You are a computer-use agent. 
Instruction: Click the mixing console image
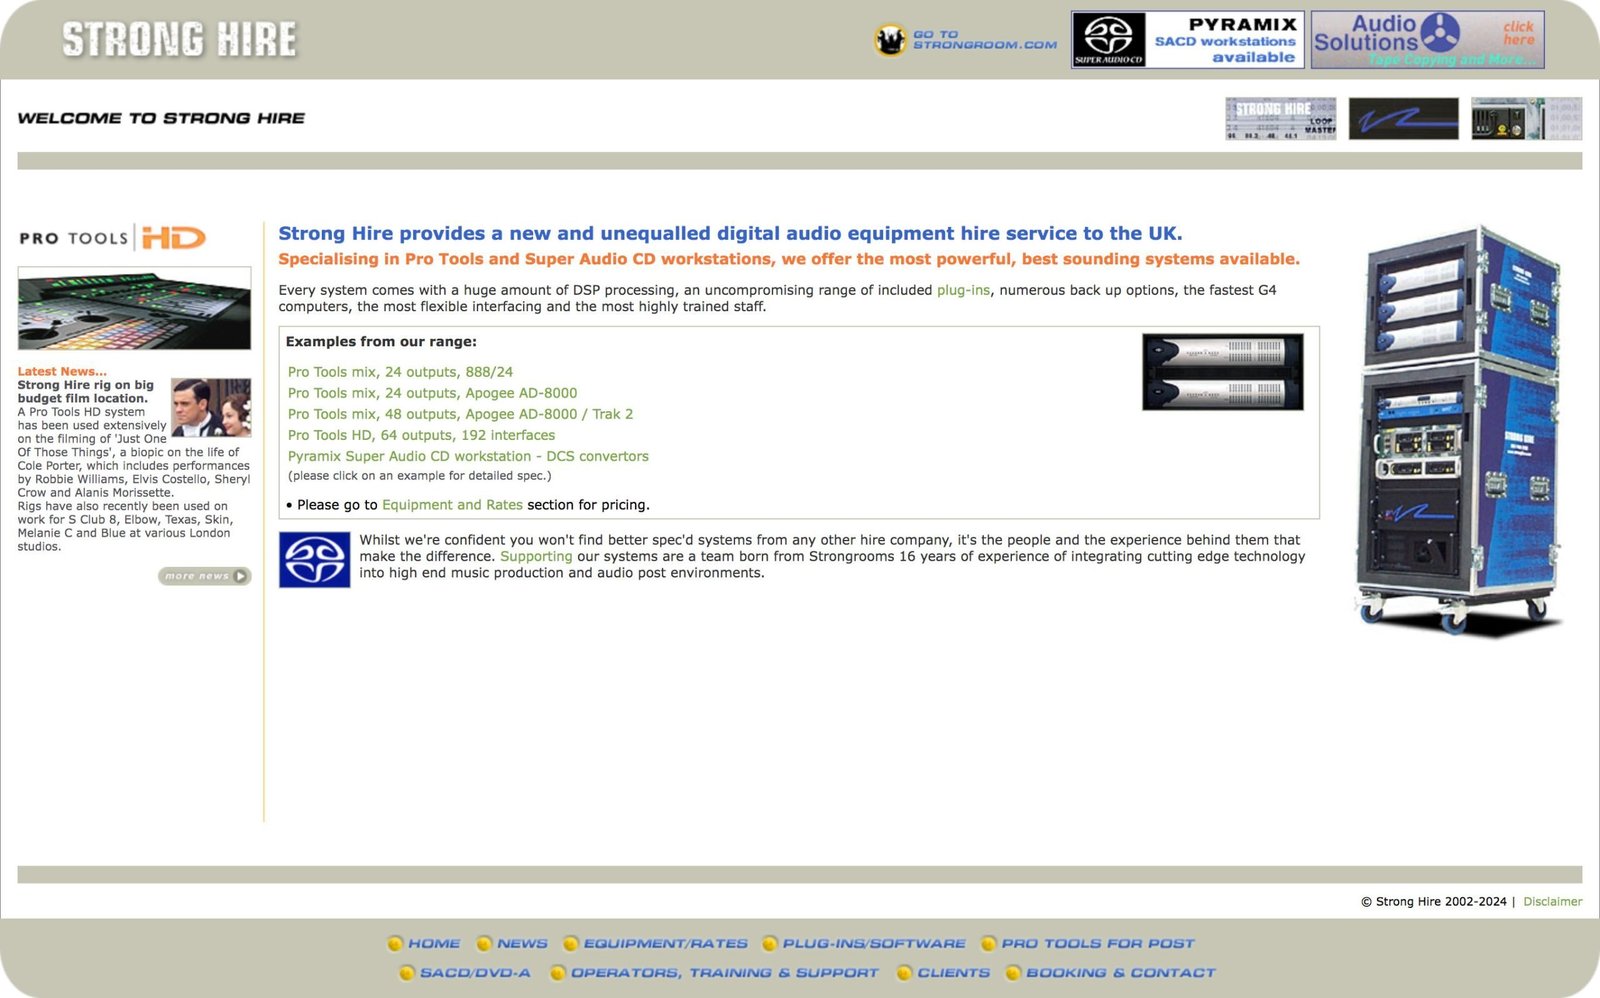134,309
